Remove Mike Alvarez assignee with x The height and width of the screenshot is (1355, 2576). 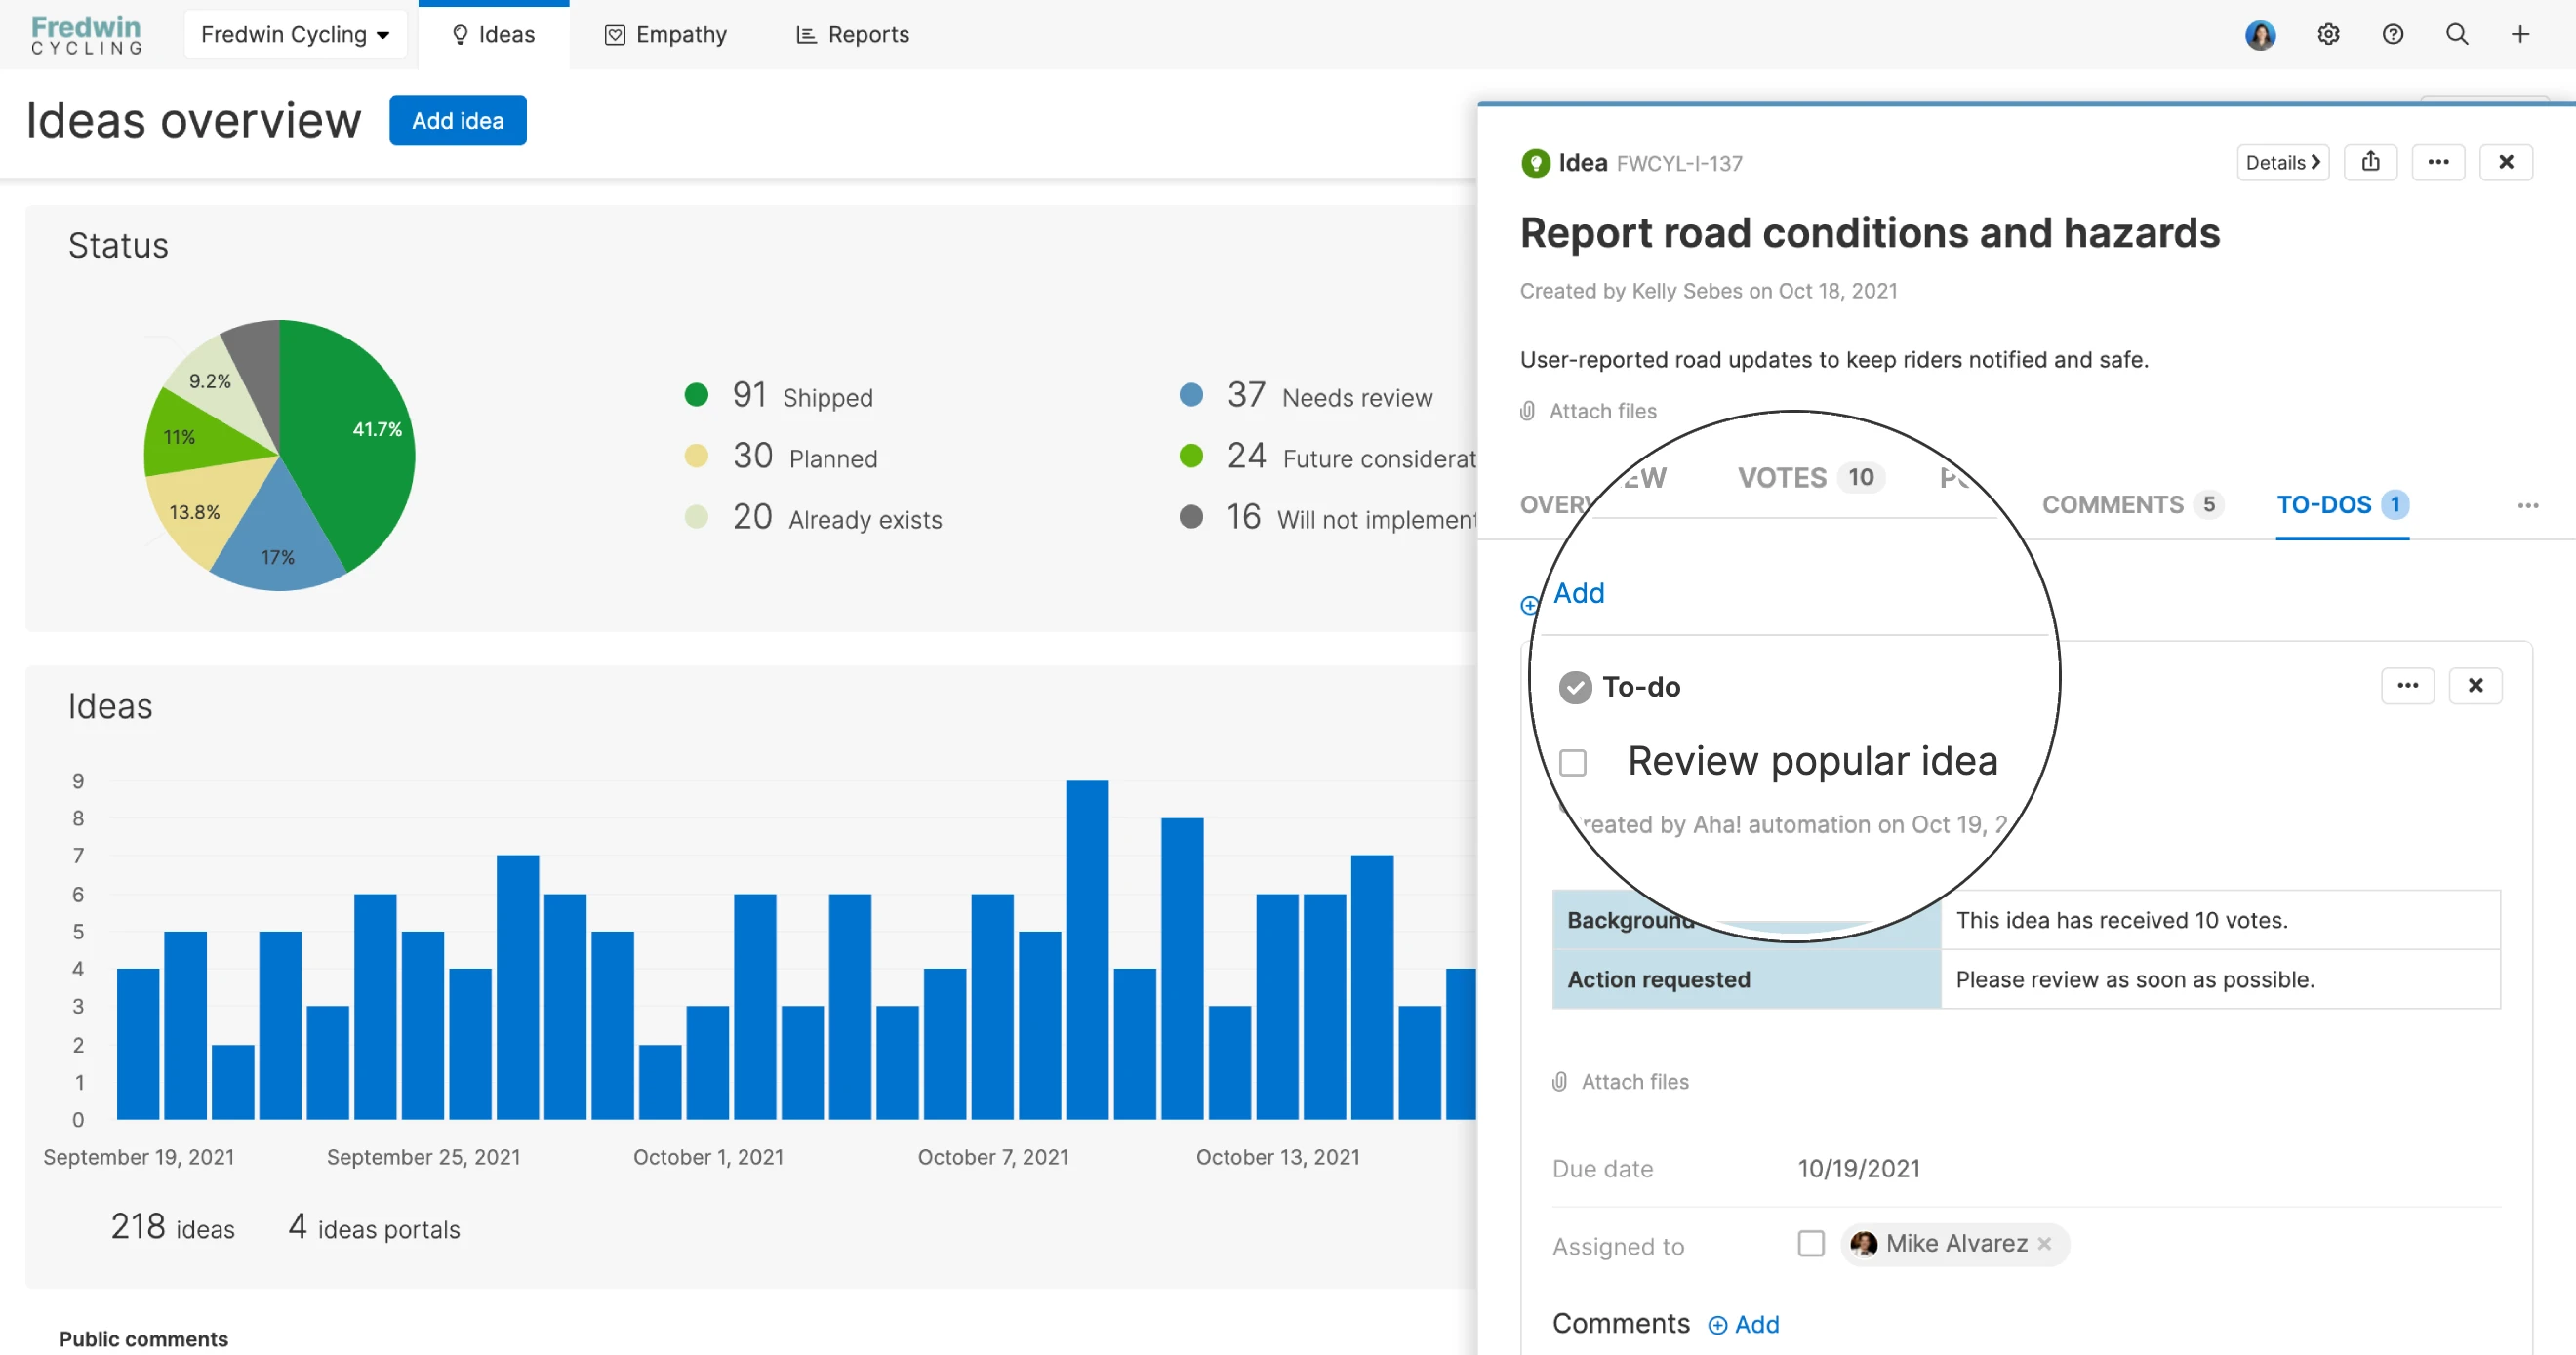2045,1243
